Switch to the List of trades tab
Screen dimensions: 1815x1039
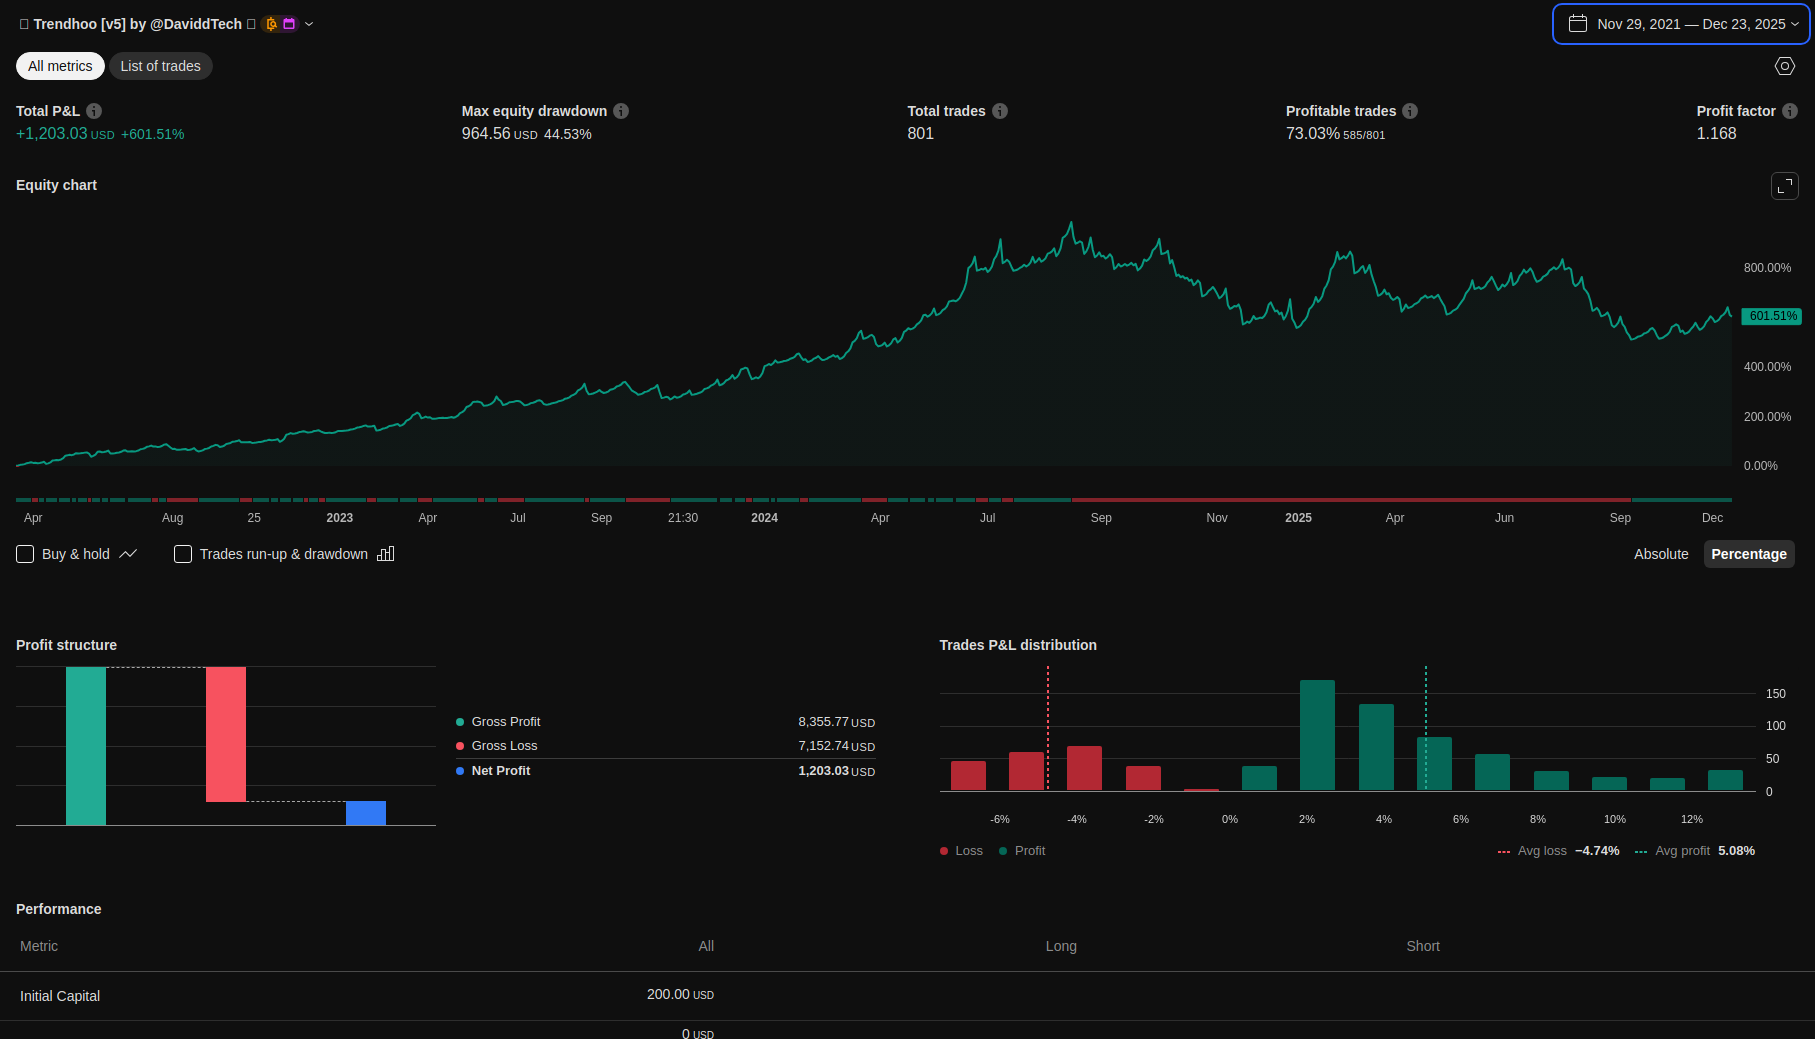pos(160,66)
